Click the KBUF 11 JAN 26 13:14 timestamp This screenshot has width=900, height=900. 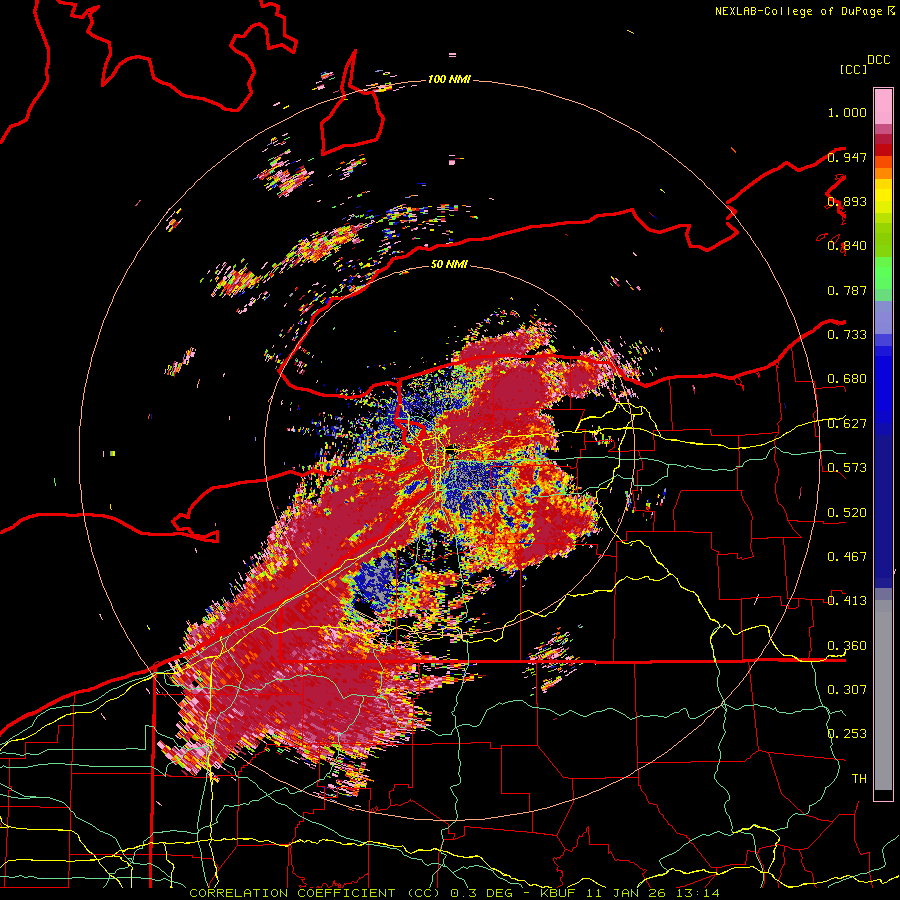(x=630, y=893)
